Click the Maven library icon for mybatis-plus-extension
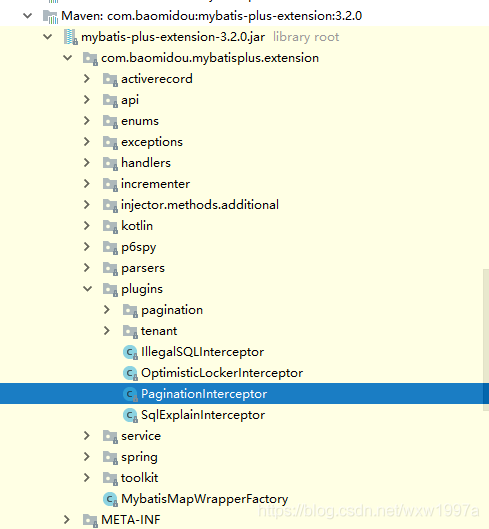 pos(50,16)
